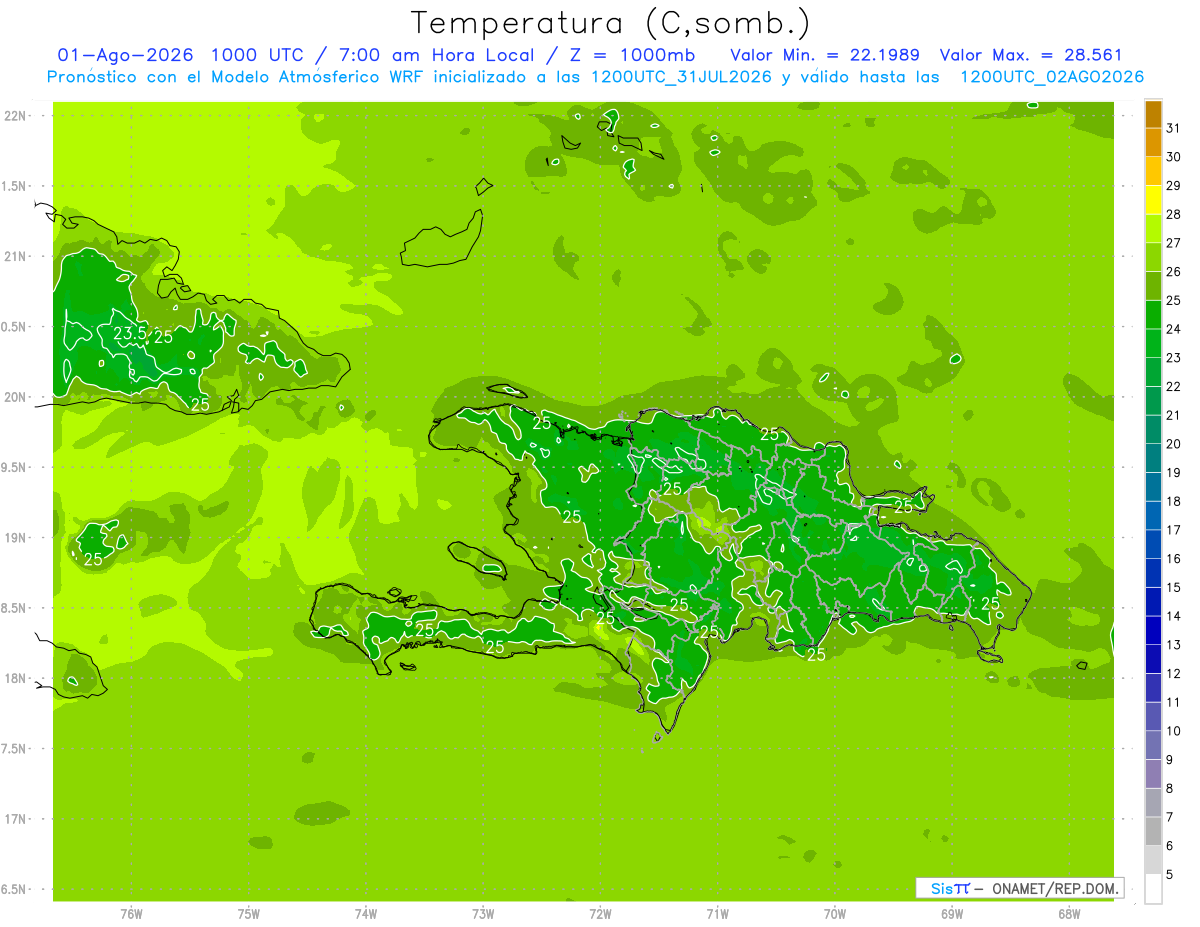
Task: Click the valid-until time "1200UTC_02AGO2026"
Action: pyautogui.click(x=1052, y=77)
